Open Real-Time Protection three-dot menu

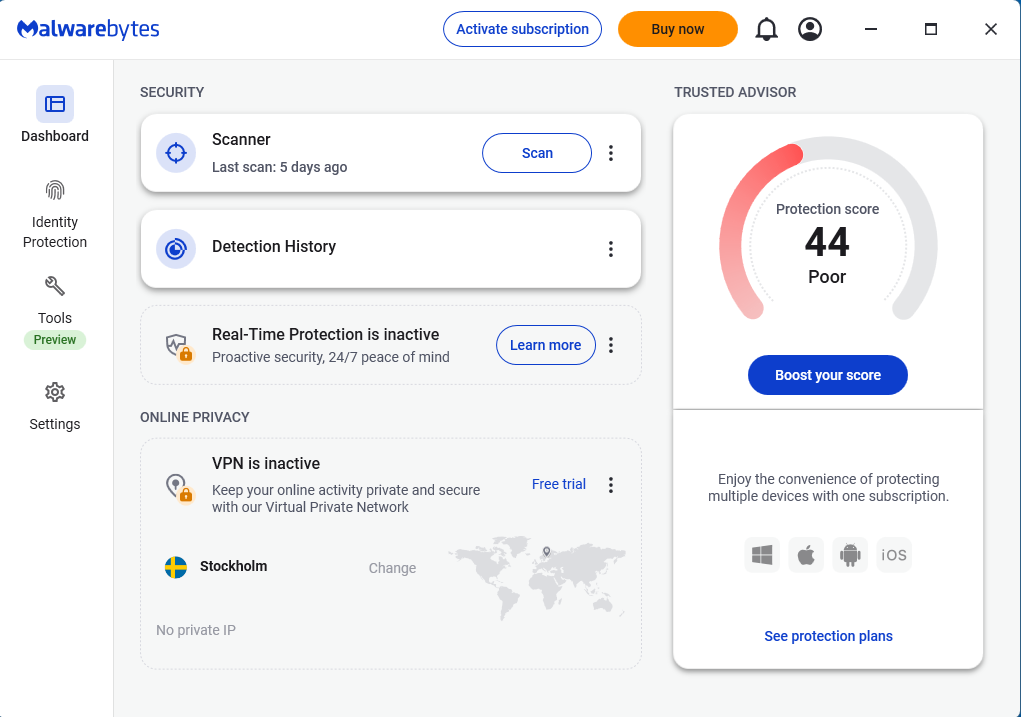(611, 345)
